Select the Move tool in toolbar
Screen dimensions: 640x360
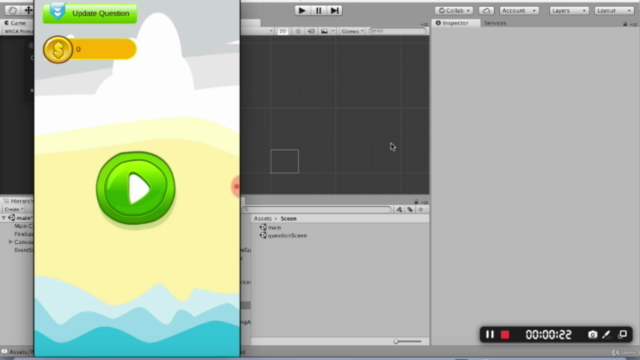(28, 10)
